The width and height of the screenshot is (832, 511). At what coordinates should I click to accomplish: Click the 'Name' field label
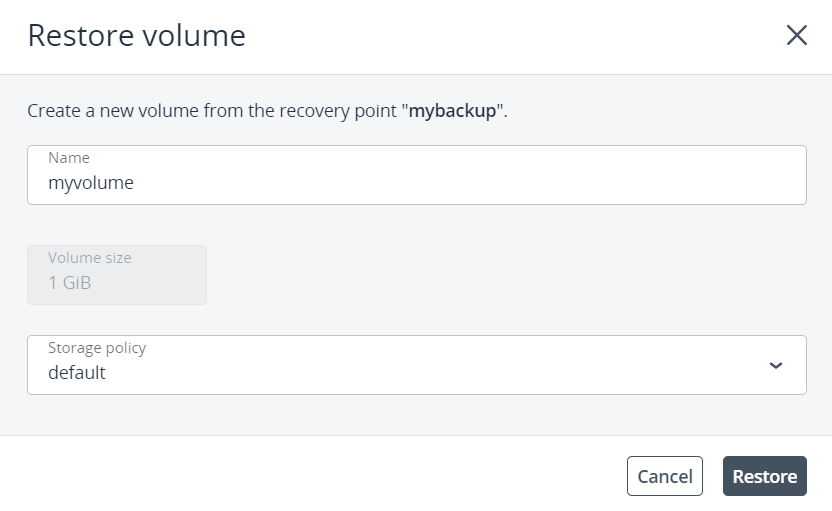click(x=69, y=158)
